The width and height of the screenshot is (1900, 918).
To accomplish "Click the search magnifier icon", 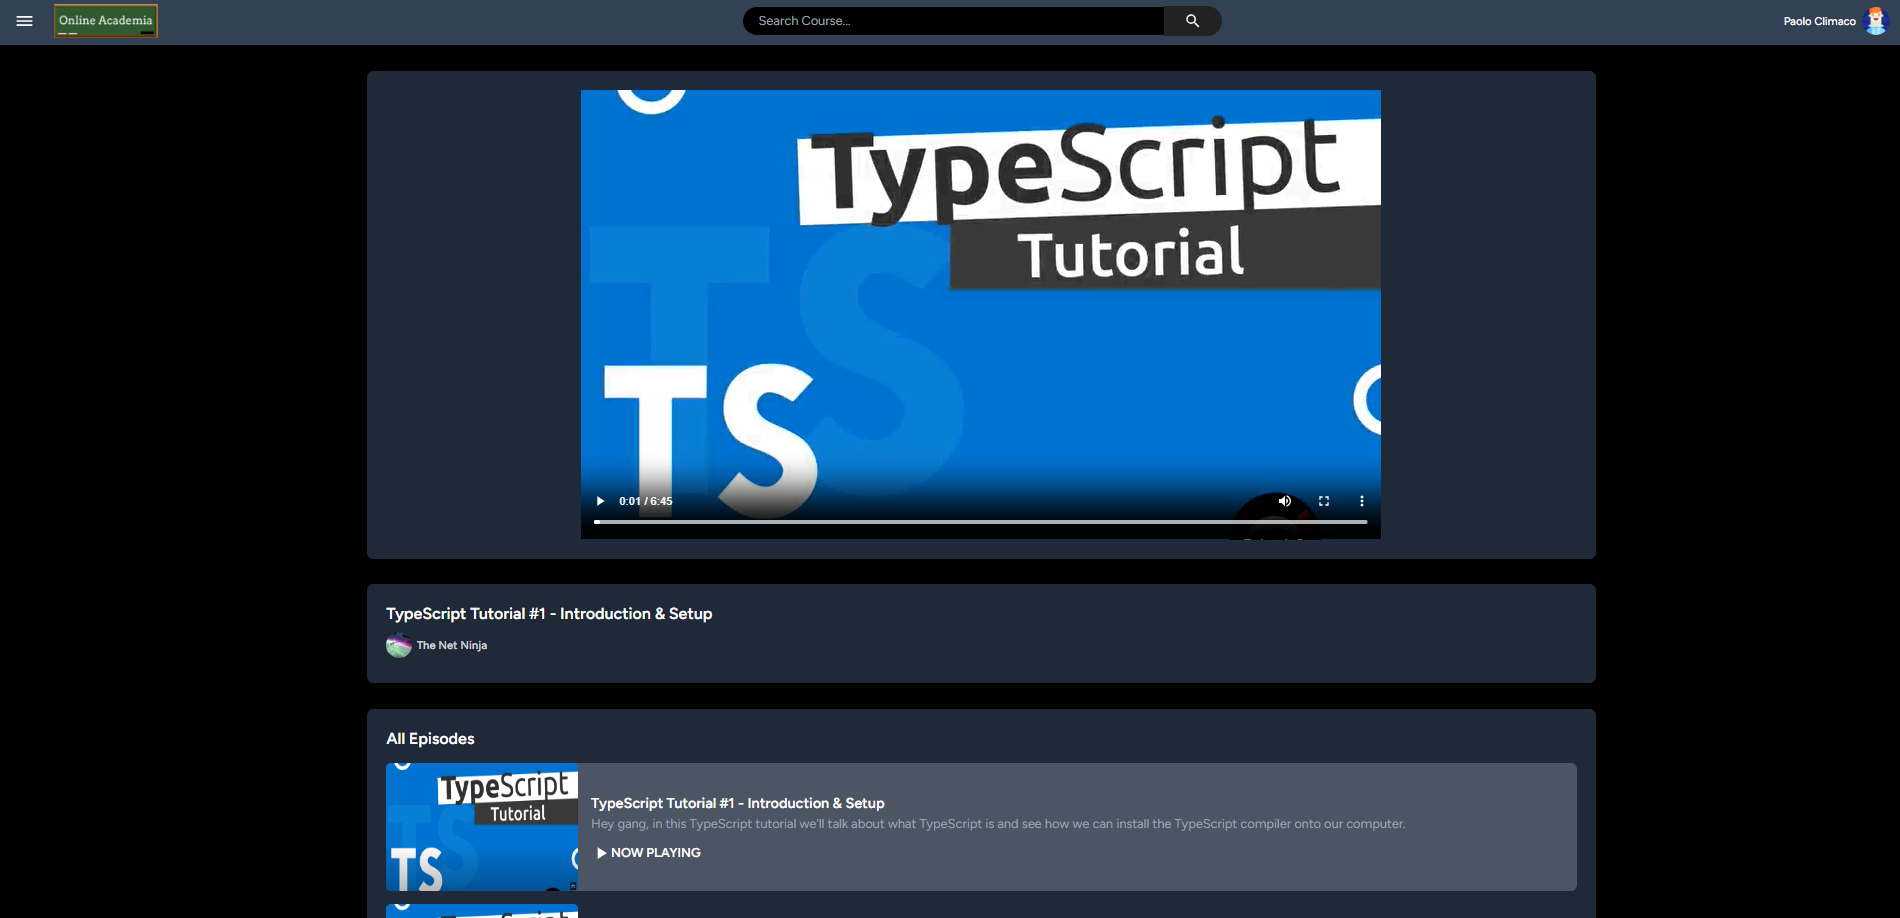I will click(1191, 20).
